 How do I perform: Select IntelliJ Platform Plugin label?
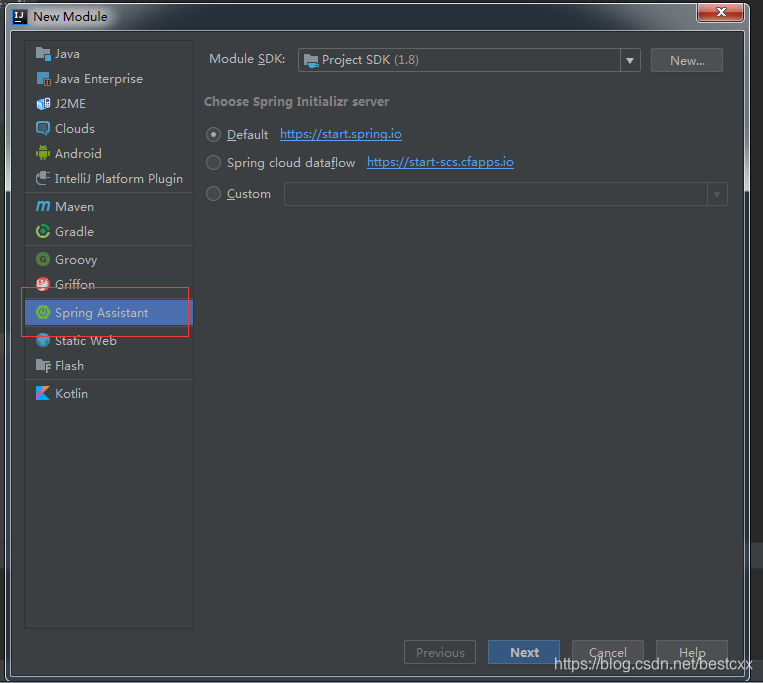[119, 179]
